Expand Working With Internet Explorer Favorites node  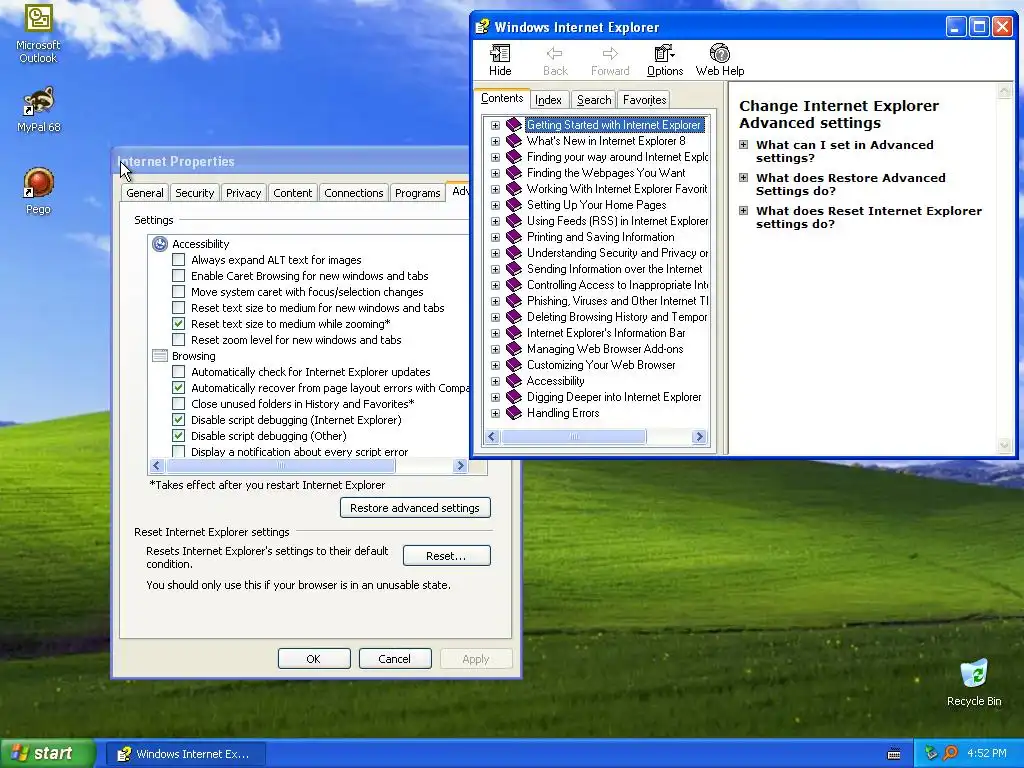tap(495, 189)
